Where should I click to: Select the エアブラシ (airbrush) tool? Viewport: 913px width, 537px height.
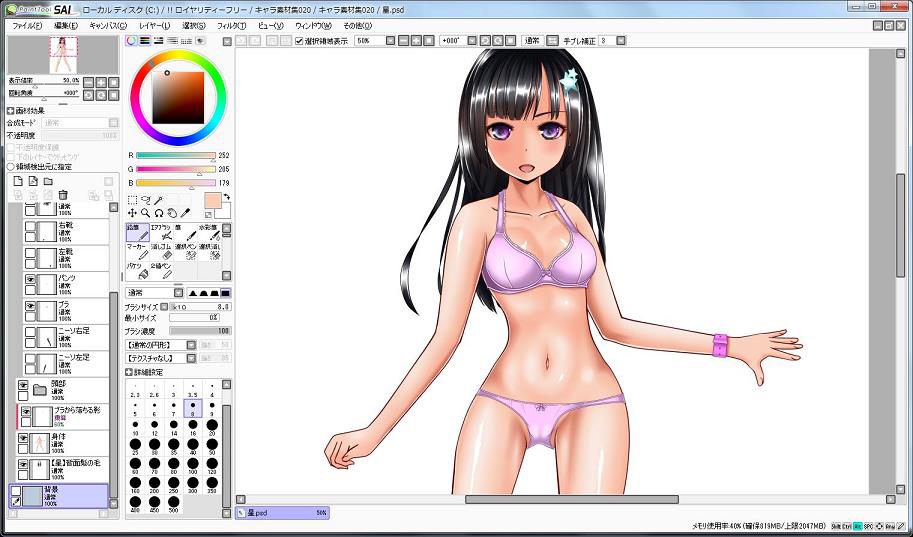(x=160, y=233)
